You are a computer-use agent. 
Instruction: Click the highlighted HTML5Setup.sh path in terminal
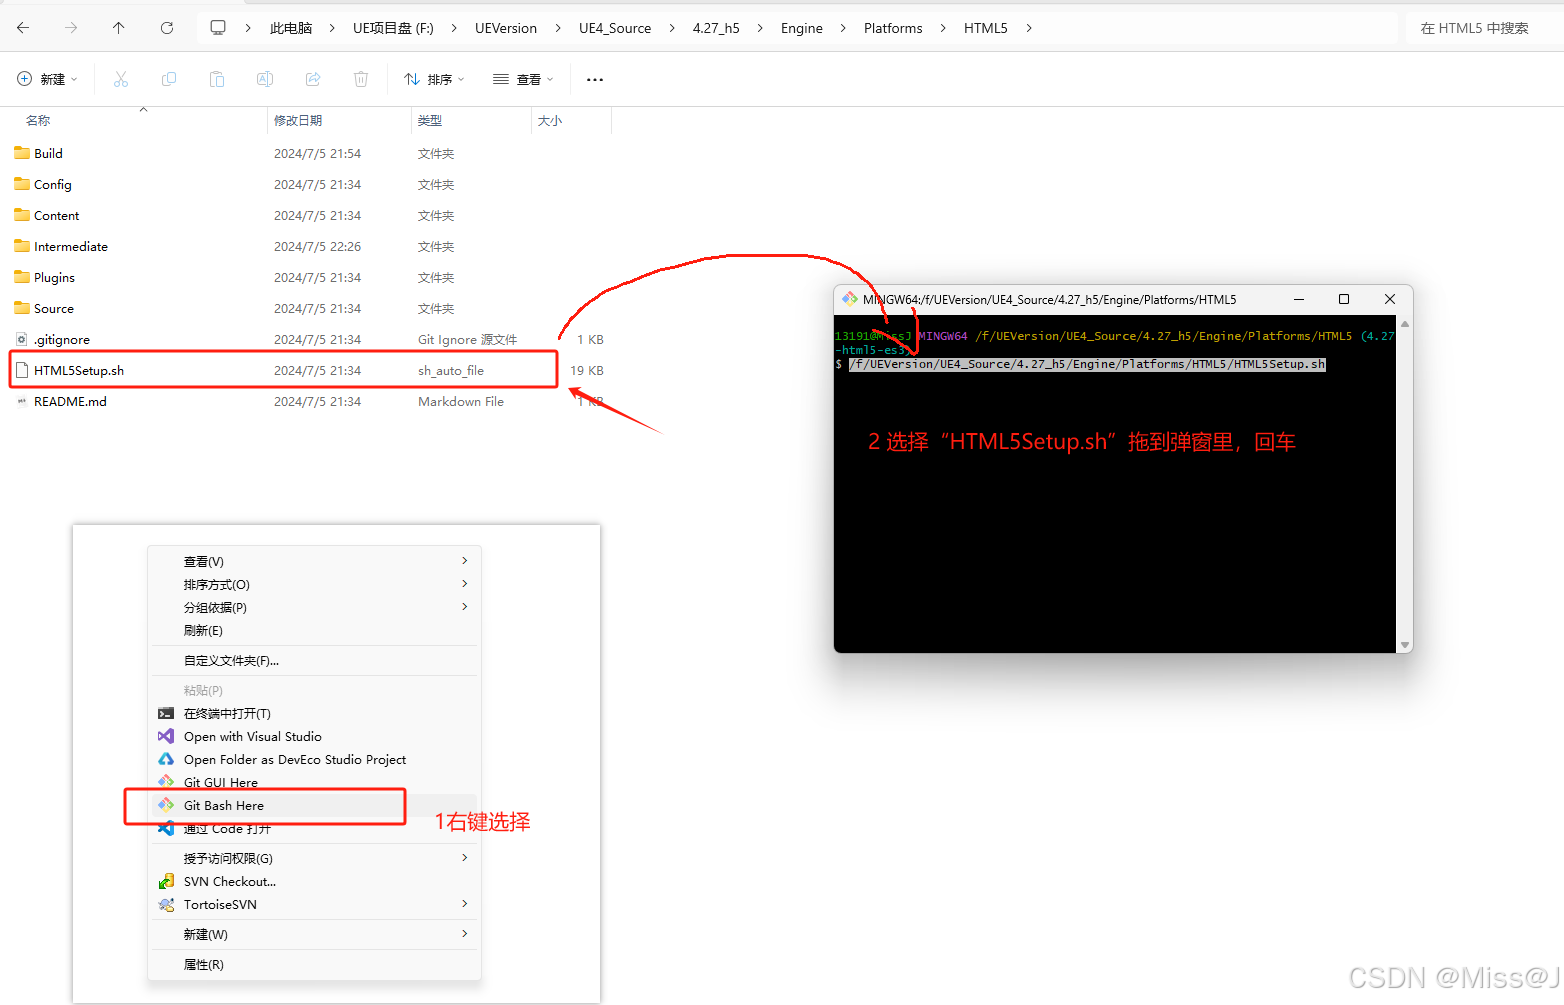coord(1087,364)
